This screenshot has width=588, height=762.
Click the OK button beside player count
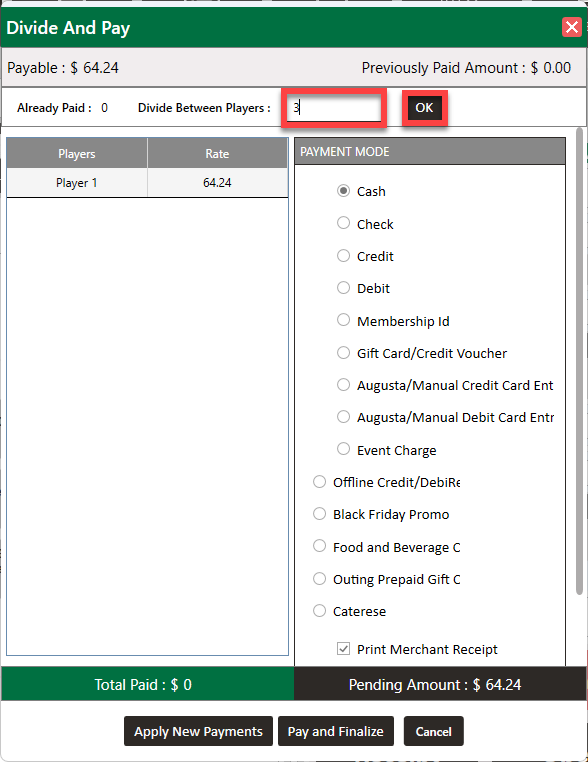(424, 108)
